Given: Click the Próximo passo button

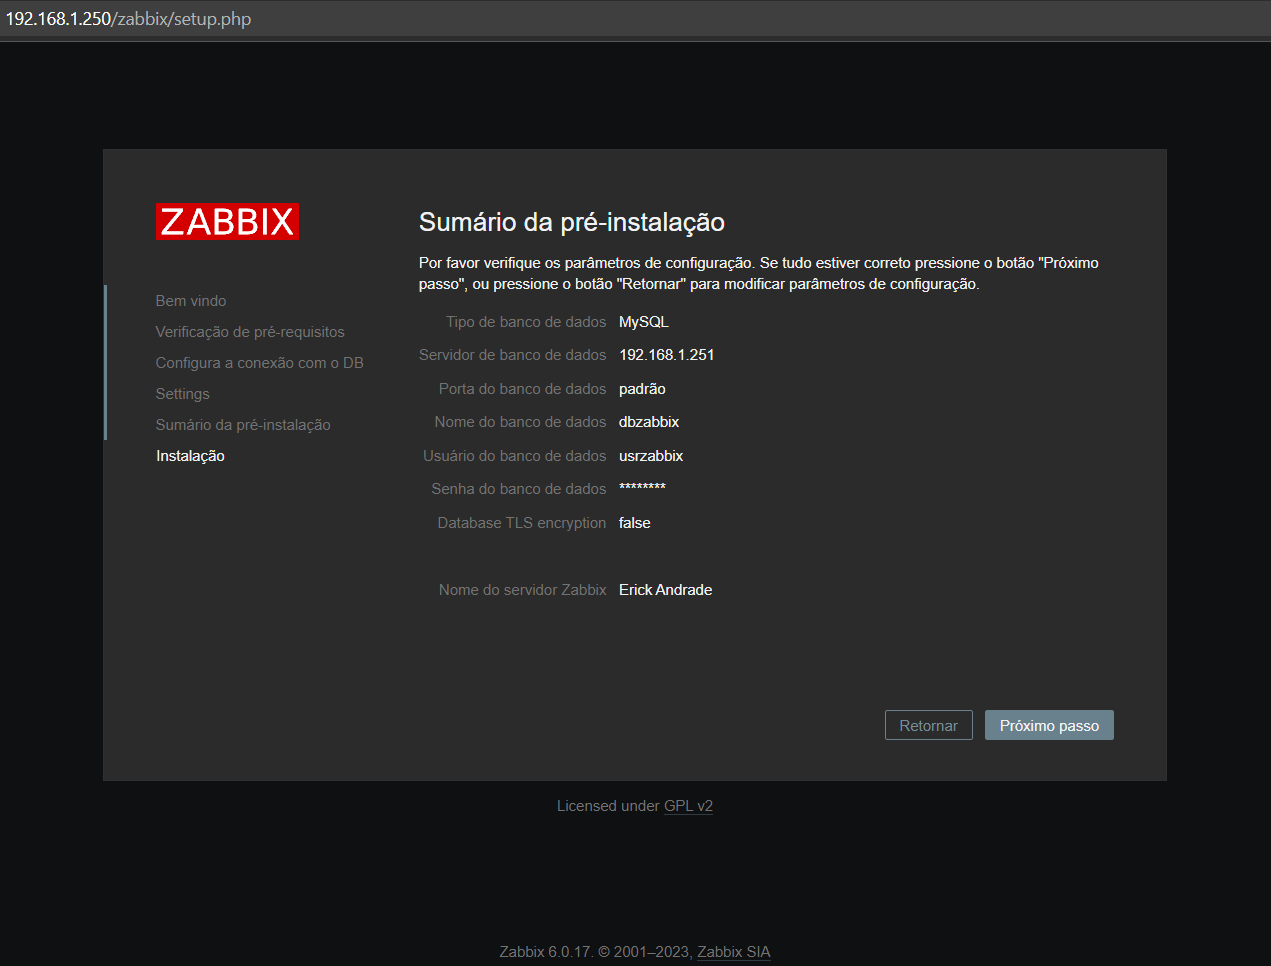Looking at the screenshot, I should (1049, 725).
